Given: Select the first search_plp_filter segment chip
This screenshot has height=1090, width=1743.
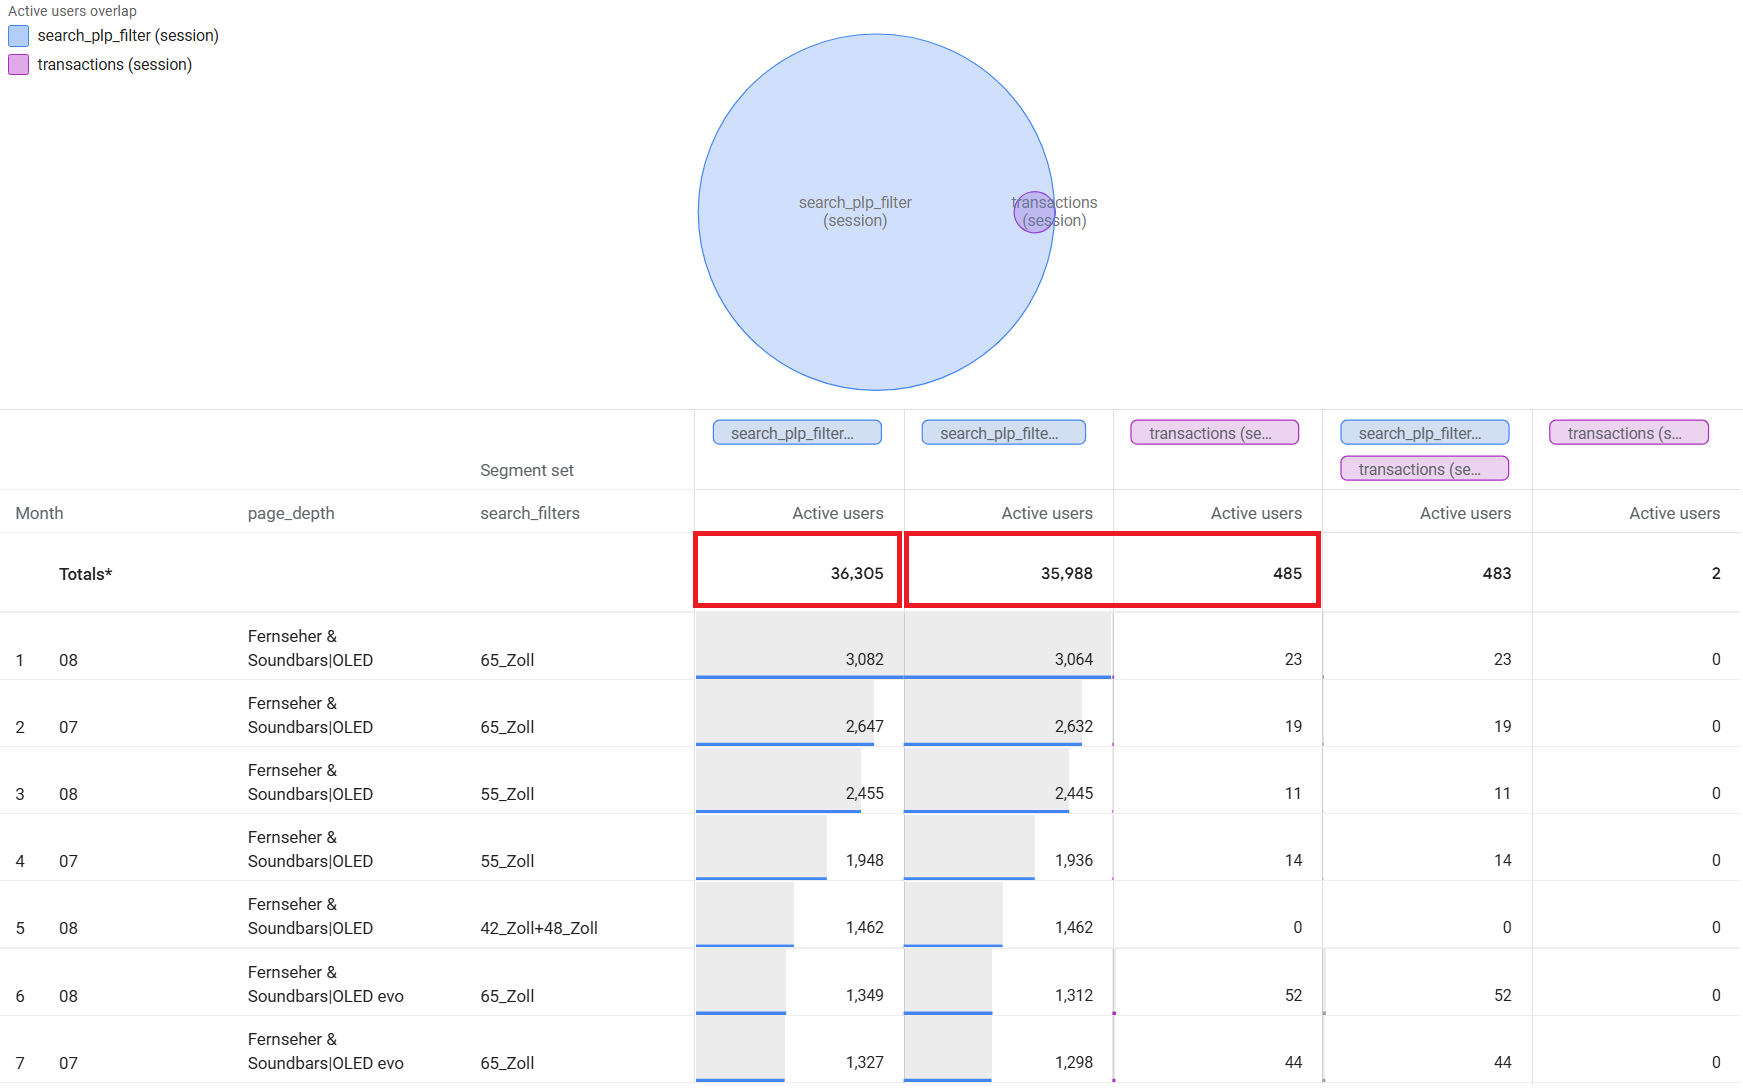Looking at the screenshot, I should tap(797, 433).
